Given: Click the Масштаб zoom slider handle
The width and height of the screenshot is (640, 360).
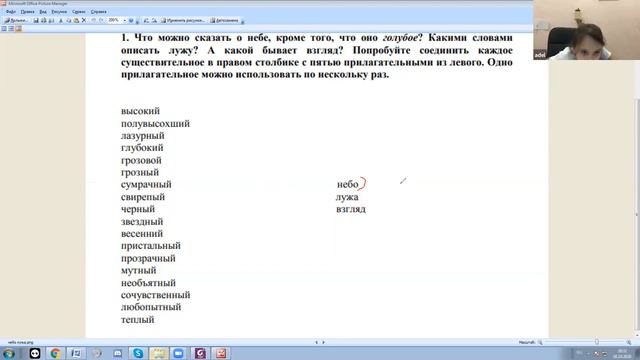Looking at the screenshot, I should click(x=597, y=342).
